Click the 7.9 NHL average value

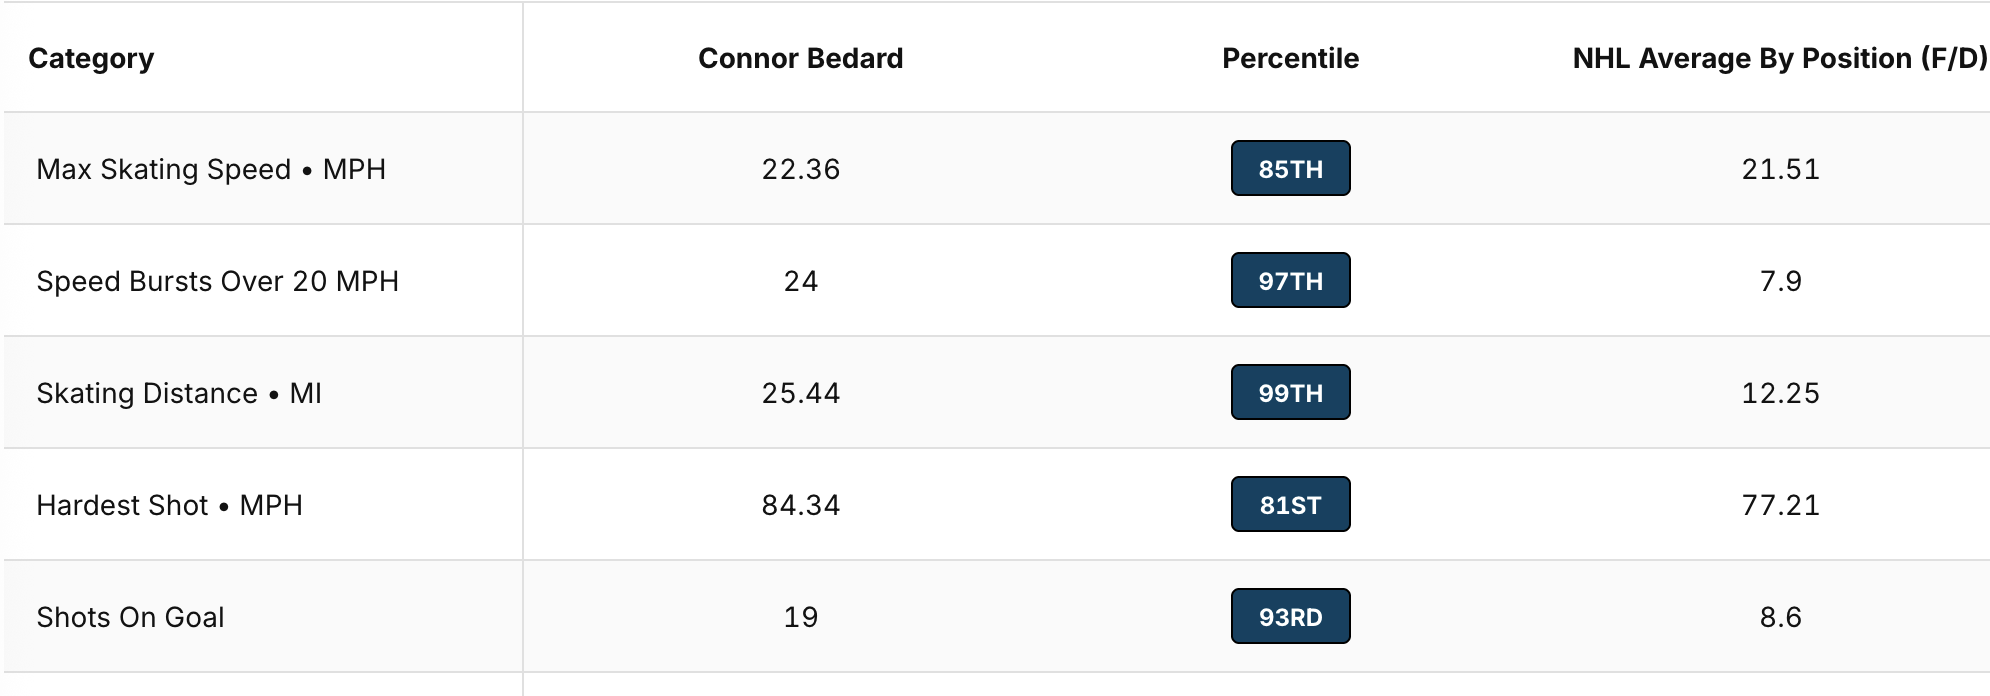(1780, 281)
